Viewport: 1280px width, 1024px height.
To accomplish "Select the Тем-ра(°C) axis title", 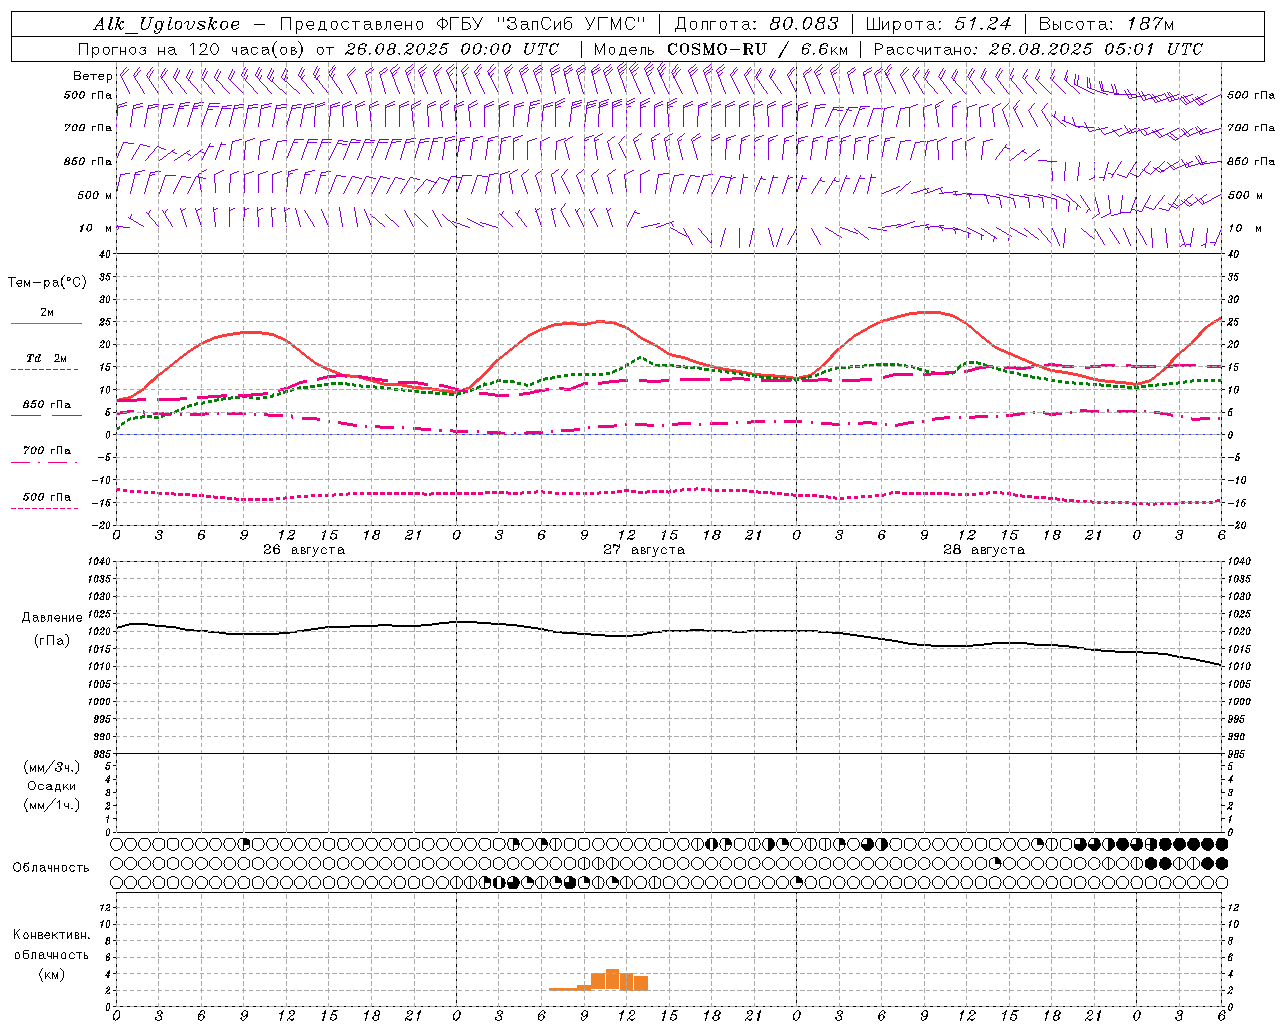I will (47, 283).
